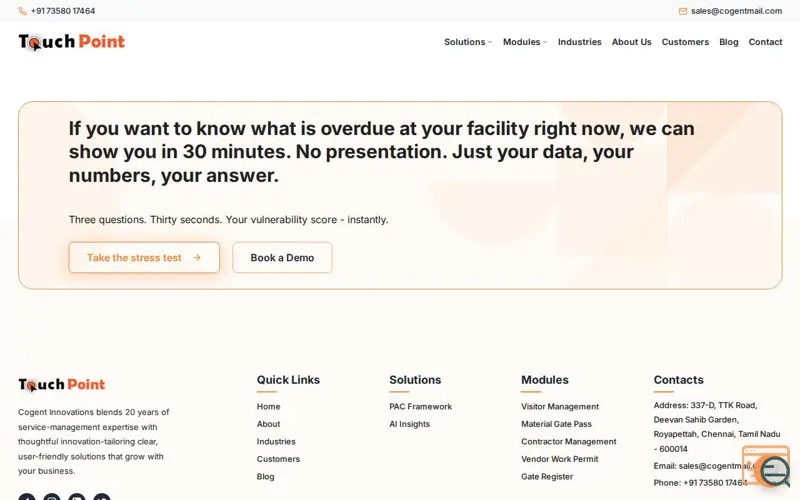Open Industries in footer Quick Links

tap(276, 441)
